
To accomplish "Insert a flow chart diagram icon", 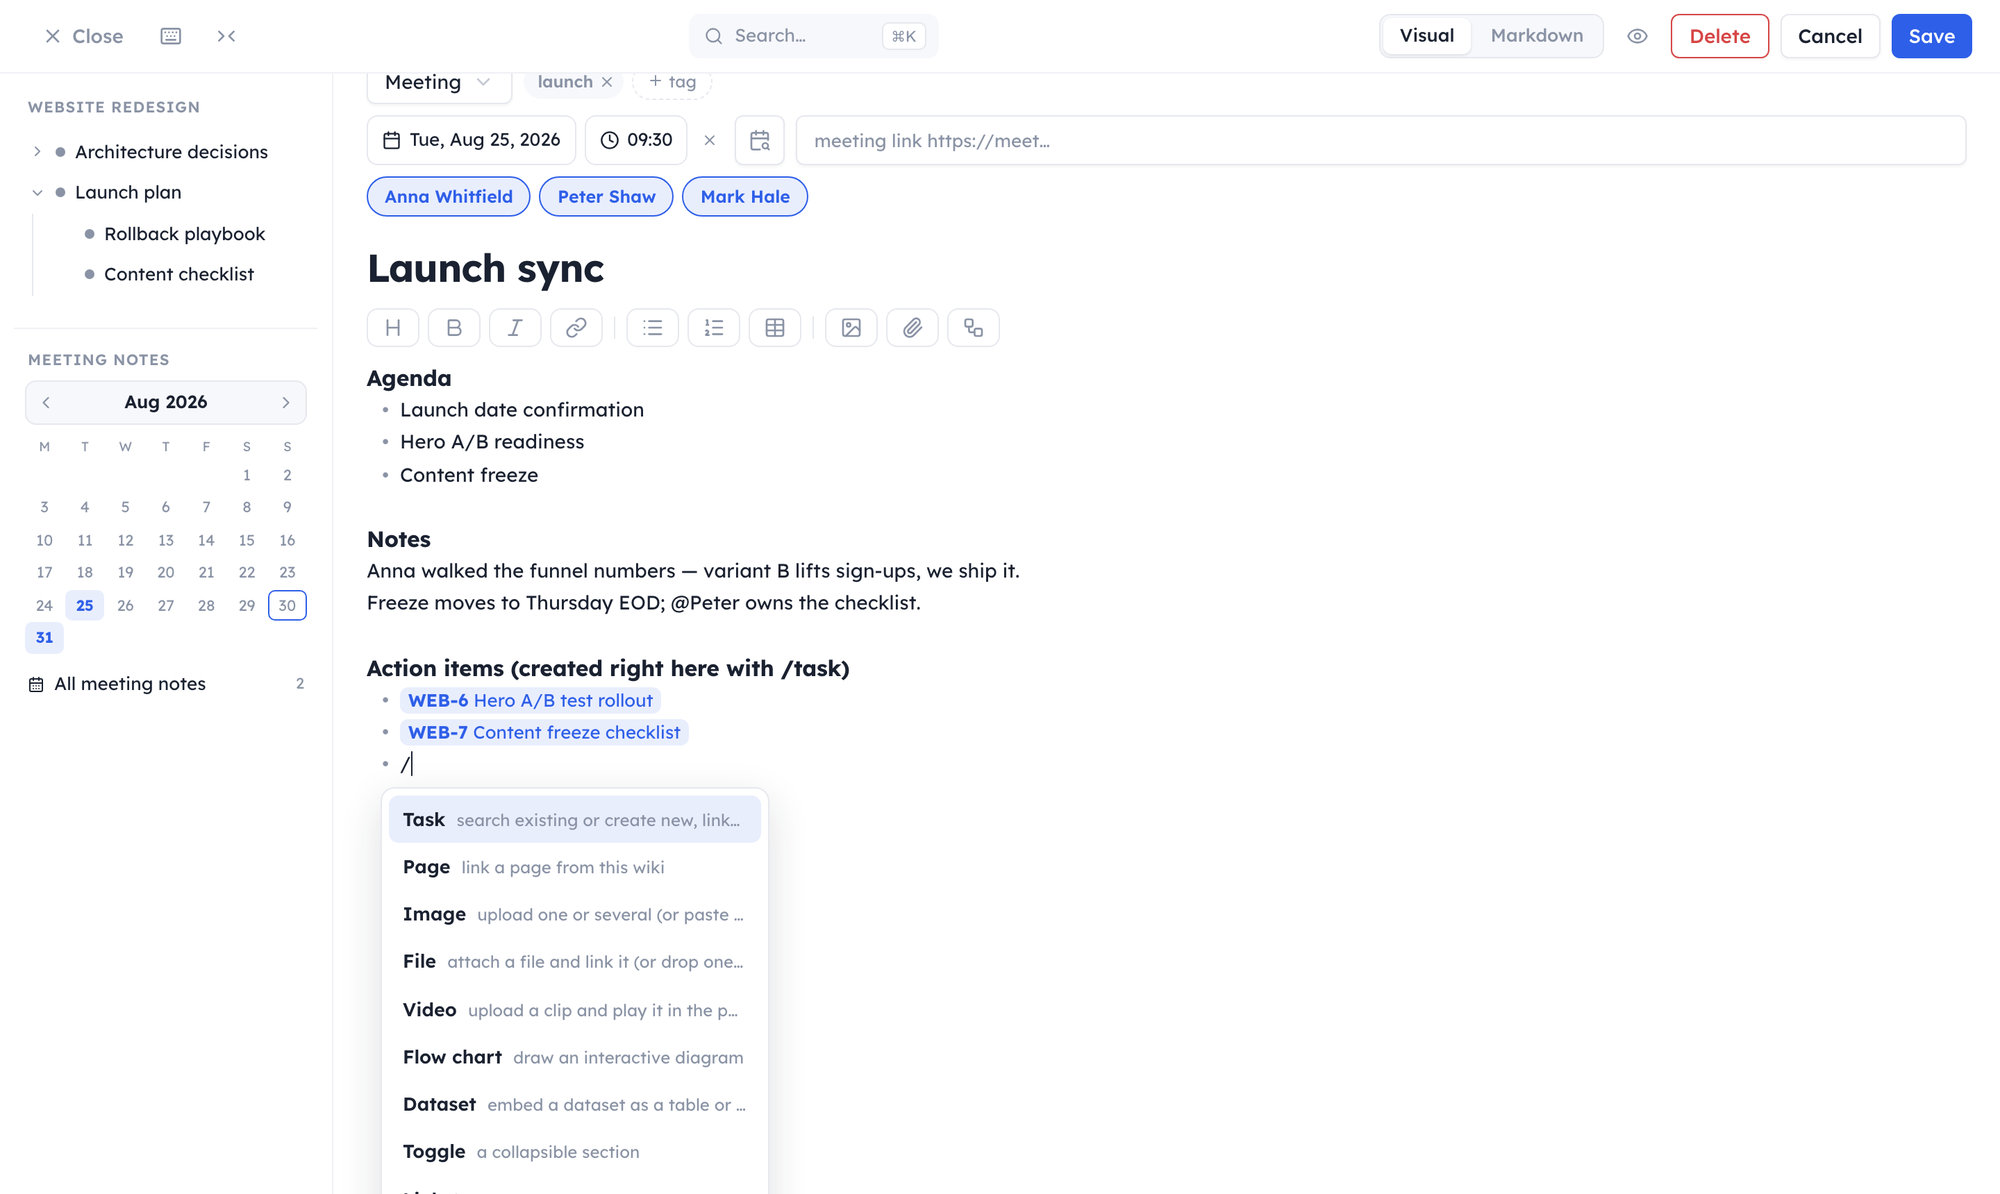I will click(974, 328).
